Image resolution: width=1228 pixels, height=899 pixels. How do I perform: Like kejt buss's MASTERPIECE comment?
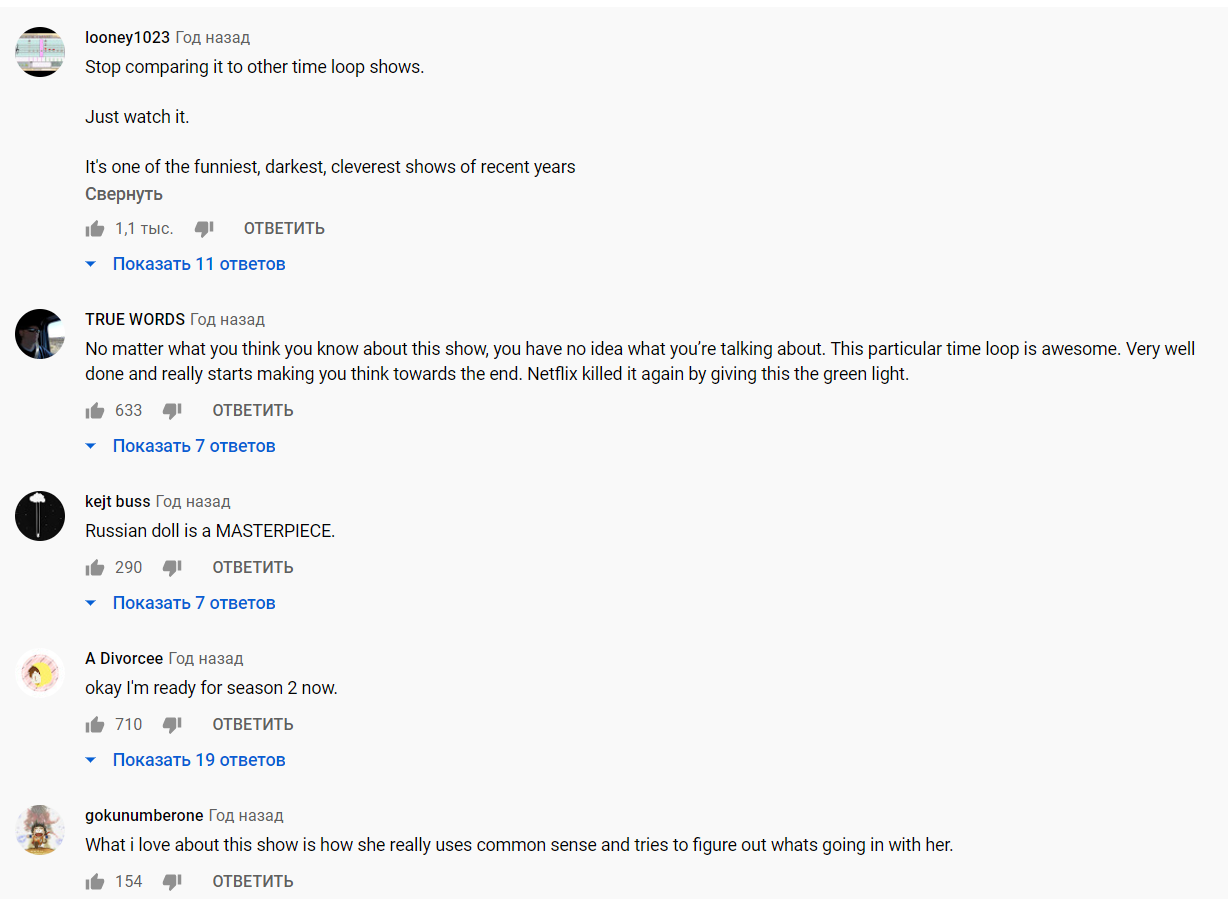(95, 568)
